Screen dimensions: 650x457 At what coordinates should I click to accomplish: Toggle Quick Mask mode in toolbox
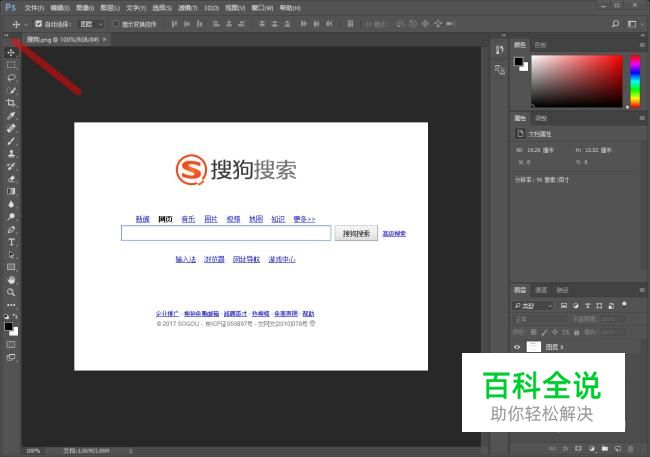(x=11, y=345)
